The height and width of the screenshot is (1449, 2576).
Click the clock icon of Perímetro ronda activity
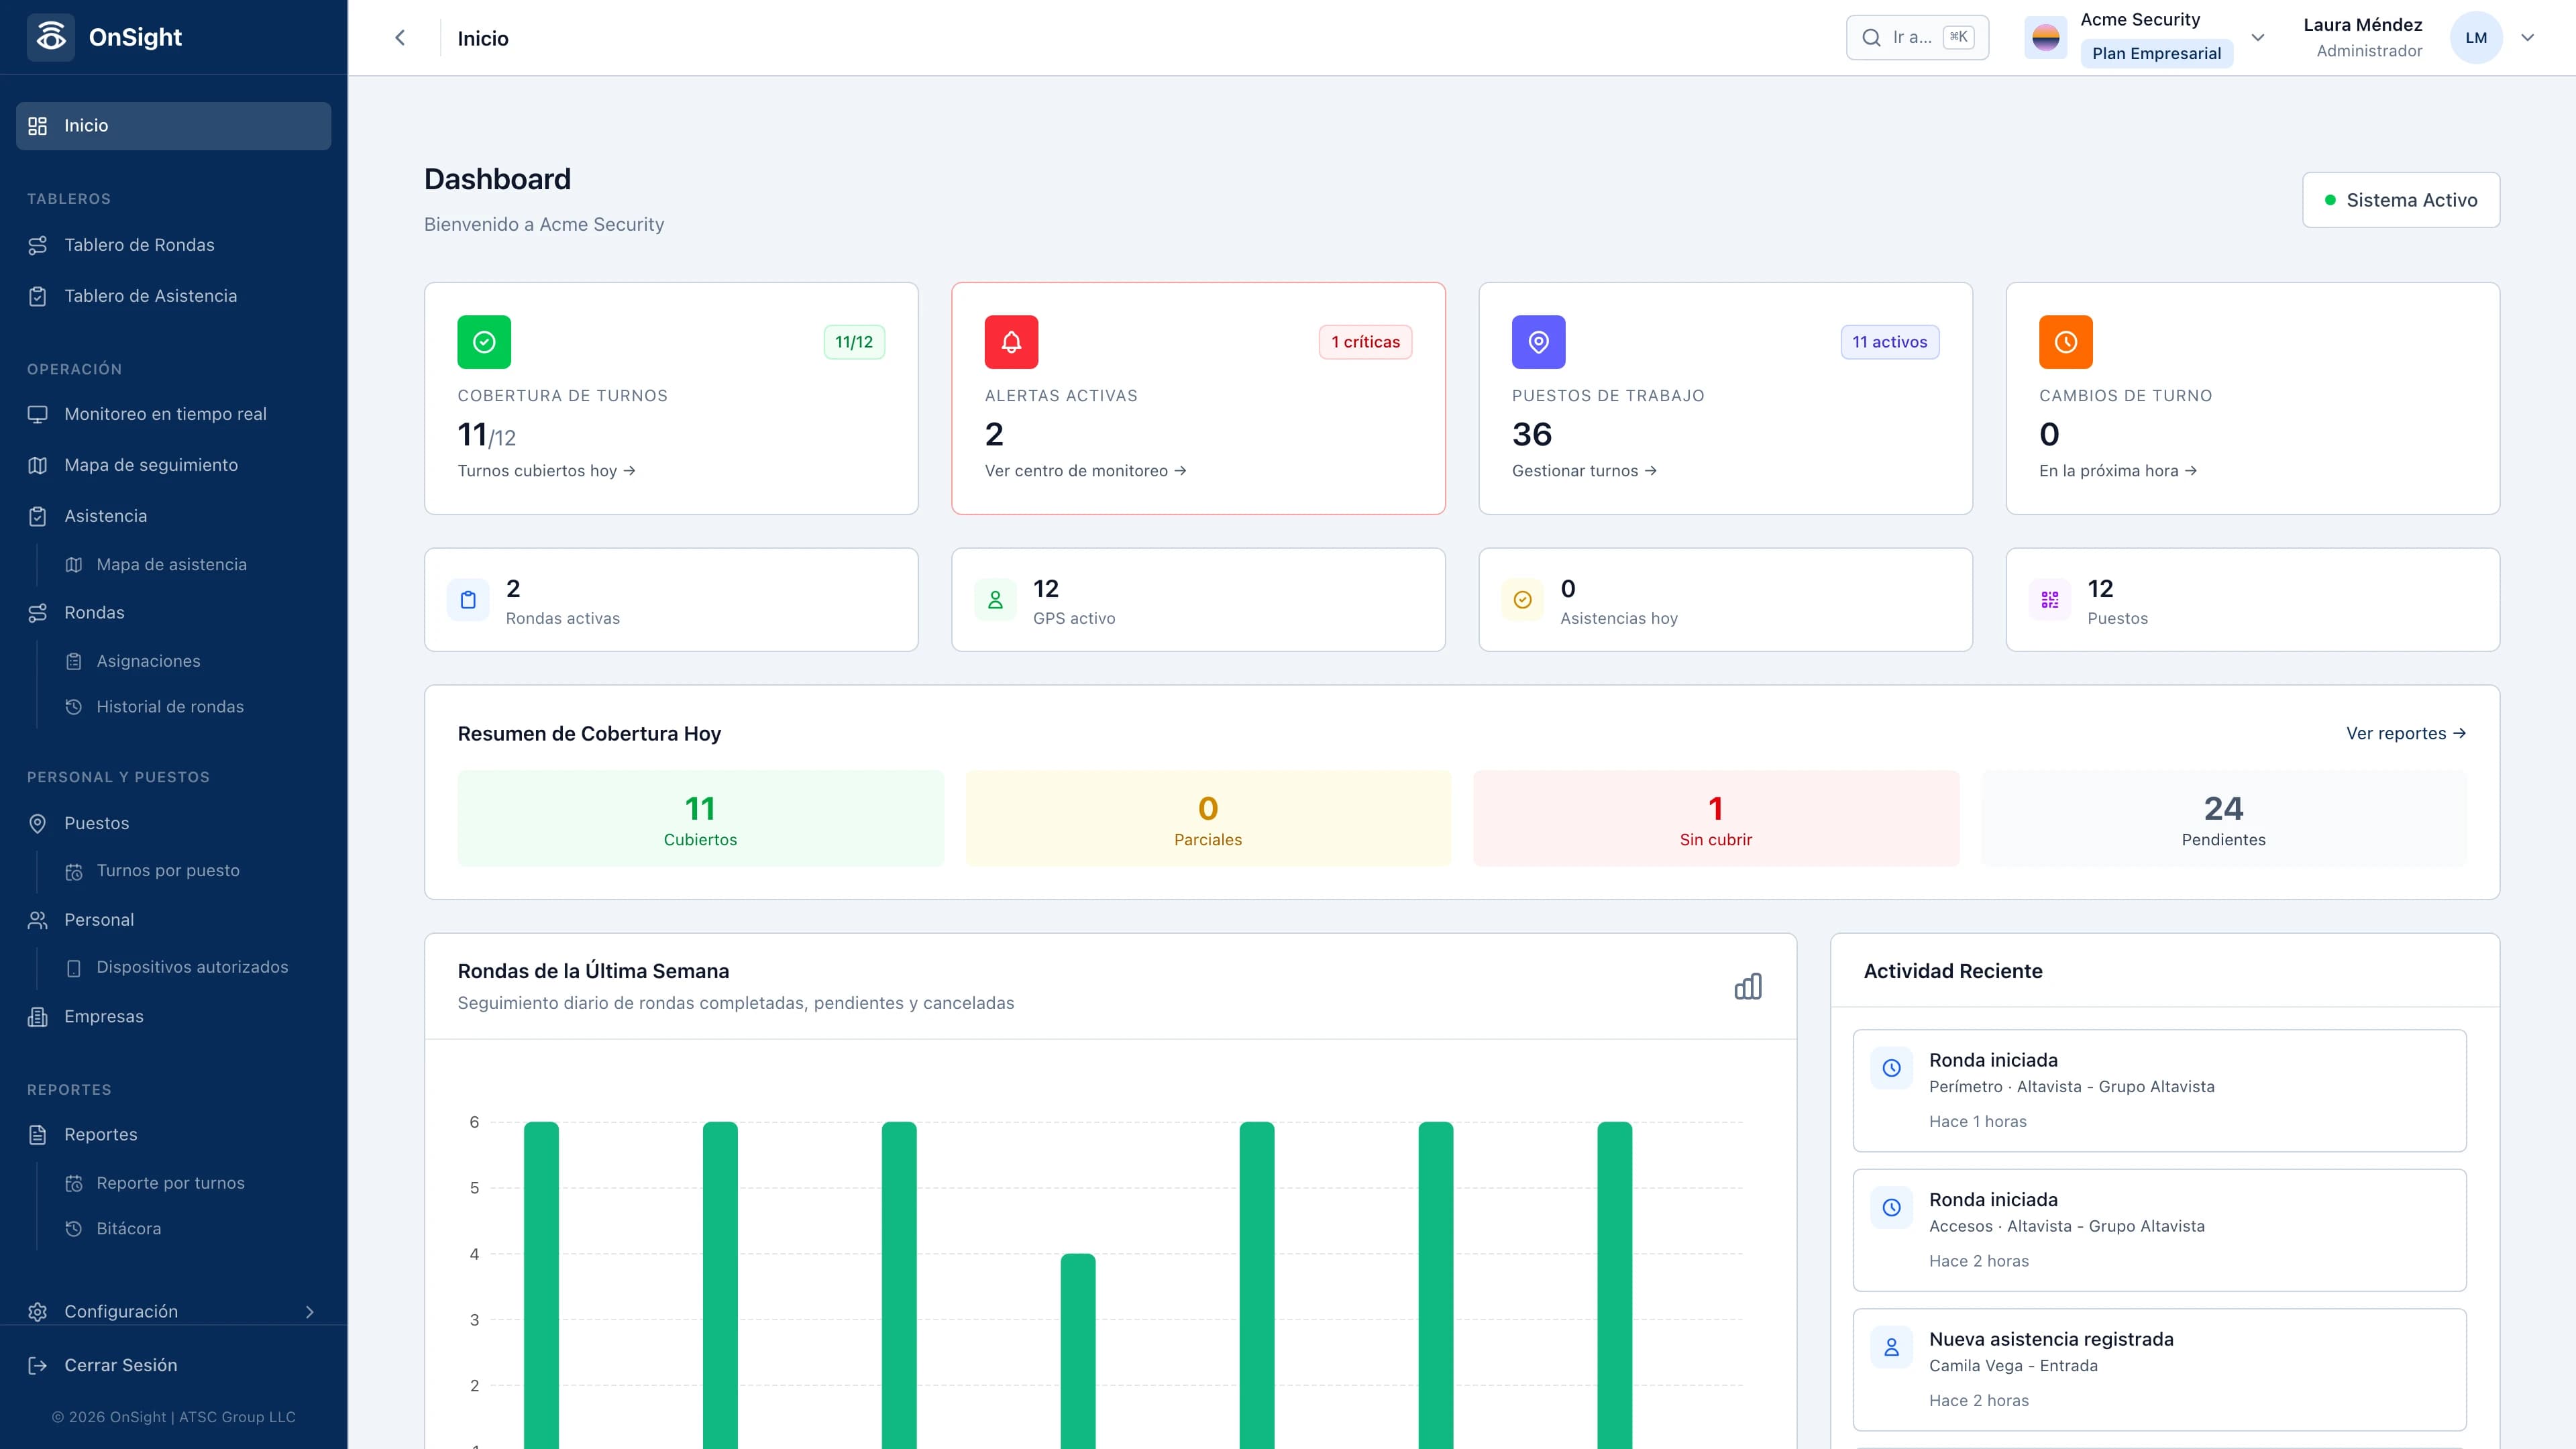pyautogui.click(x=1891, y=1068)
